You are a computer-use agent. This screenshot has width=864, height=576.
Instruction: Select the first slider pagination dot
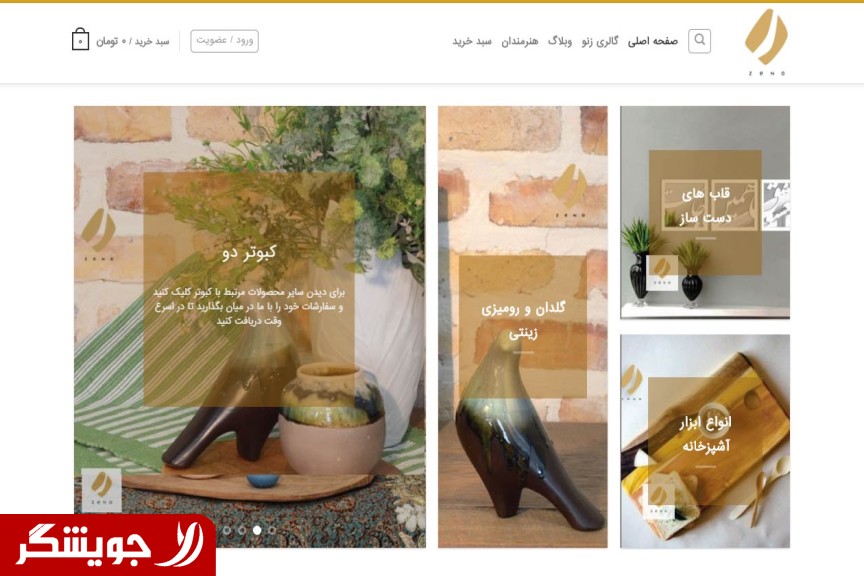227,530
